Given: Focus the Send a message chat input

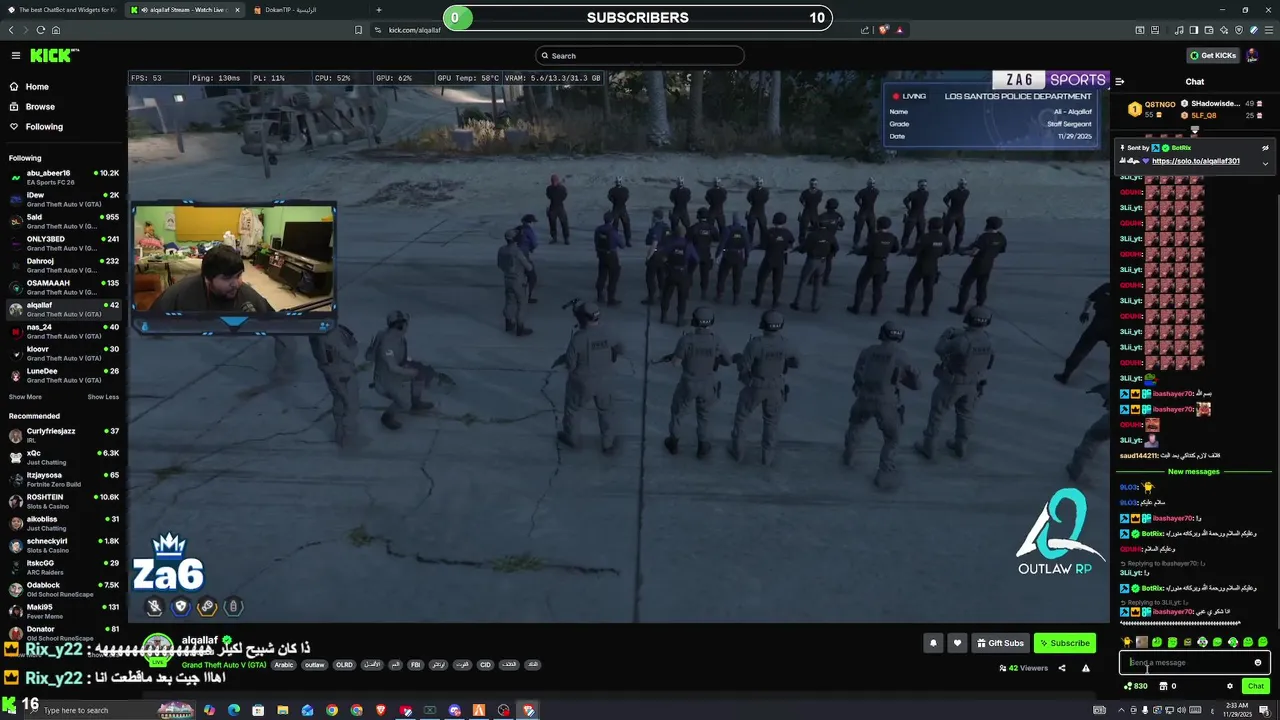Looking at the screenshot, I should [1194, 662].
